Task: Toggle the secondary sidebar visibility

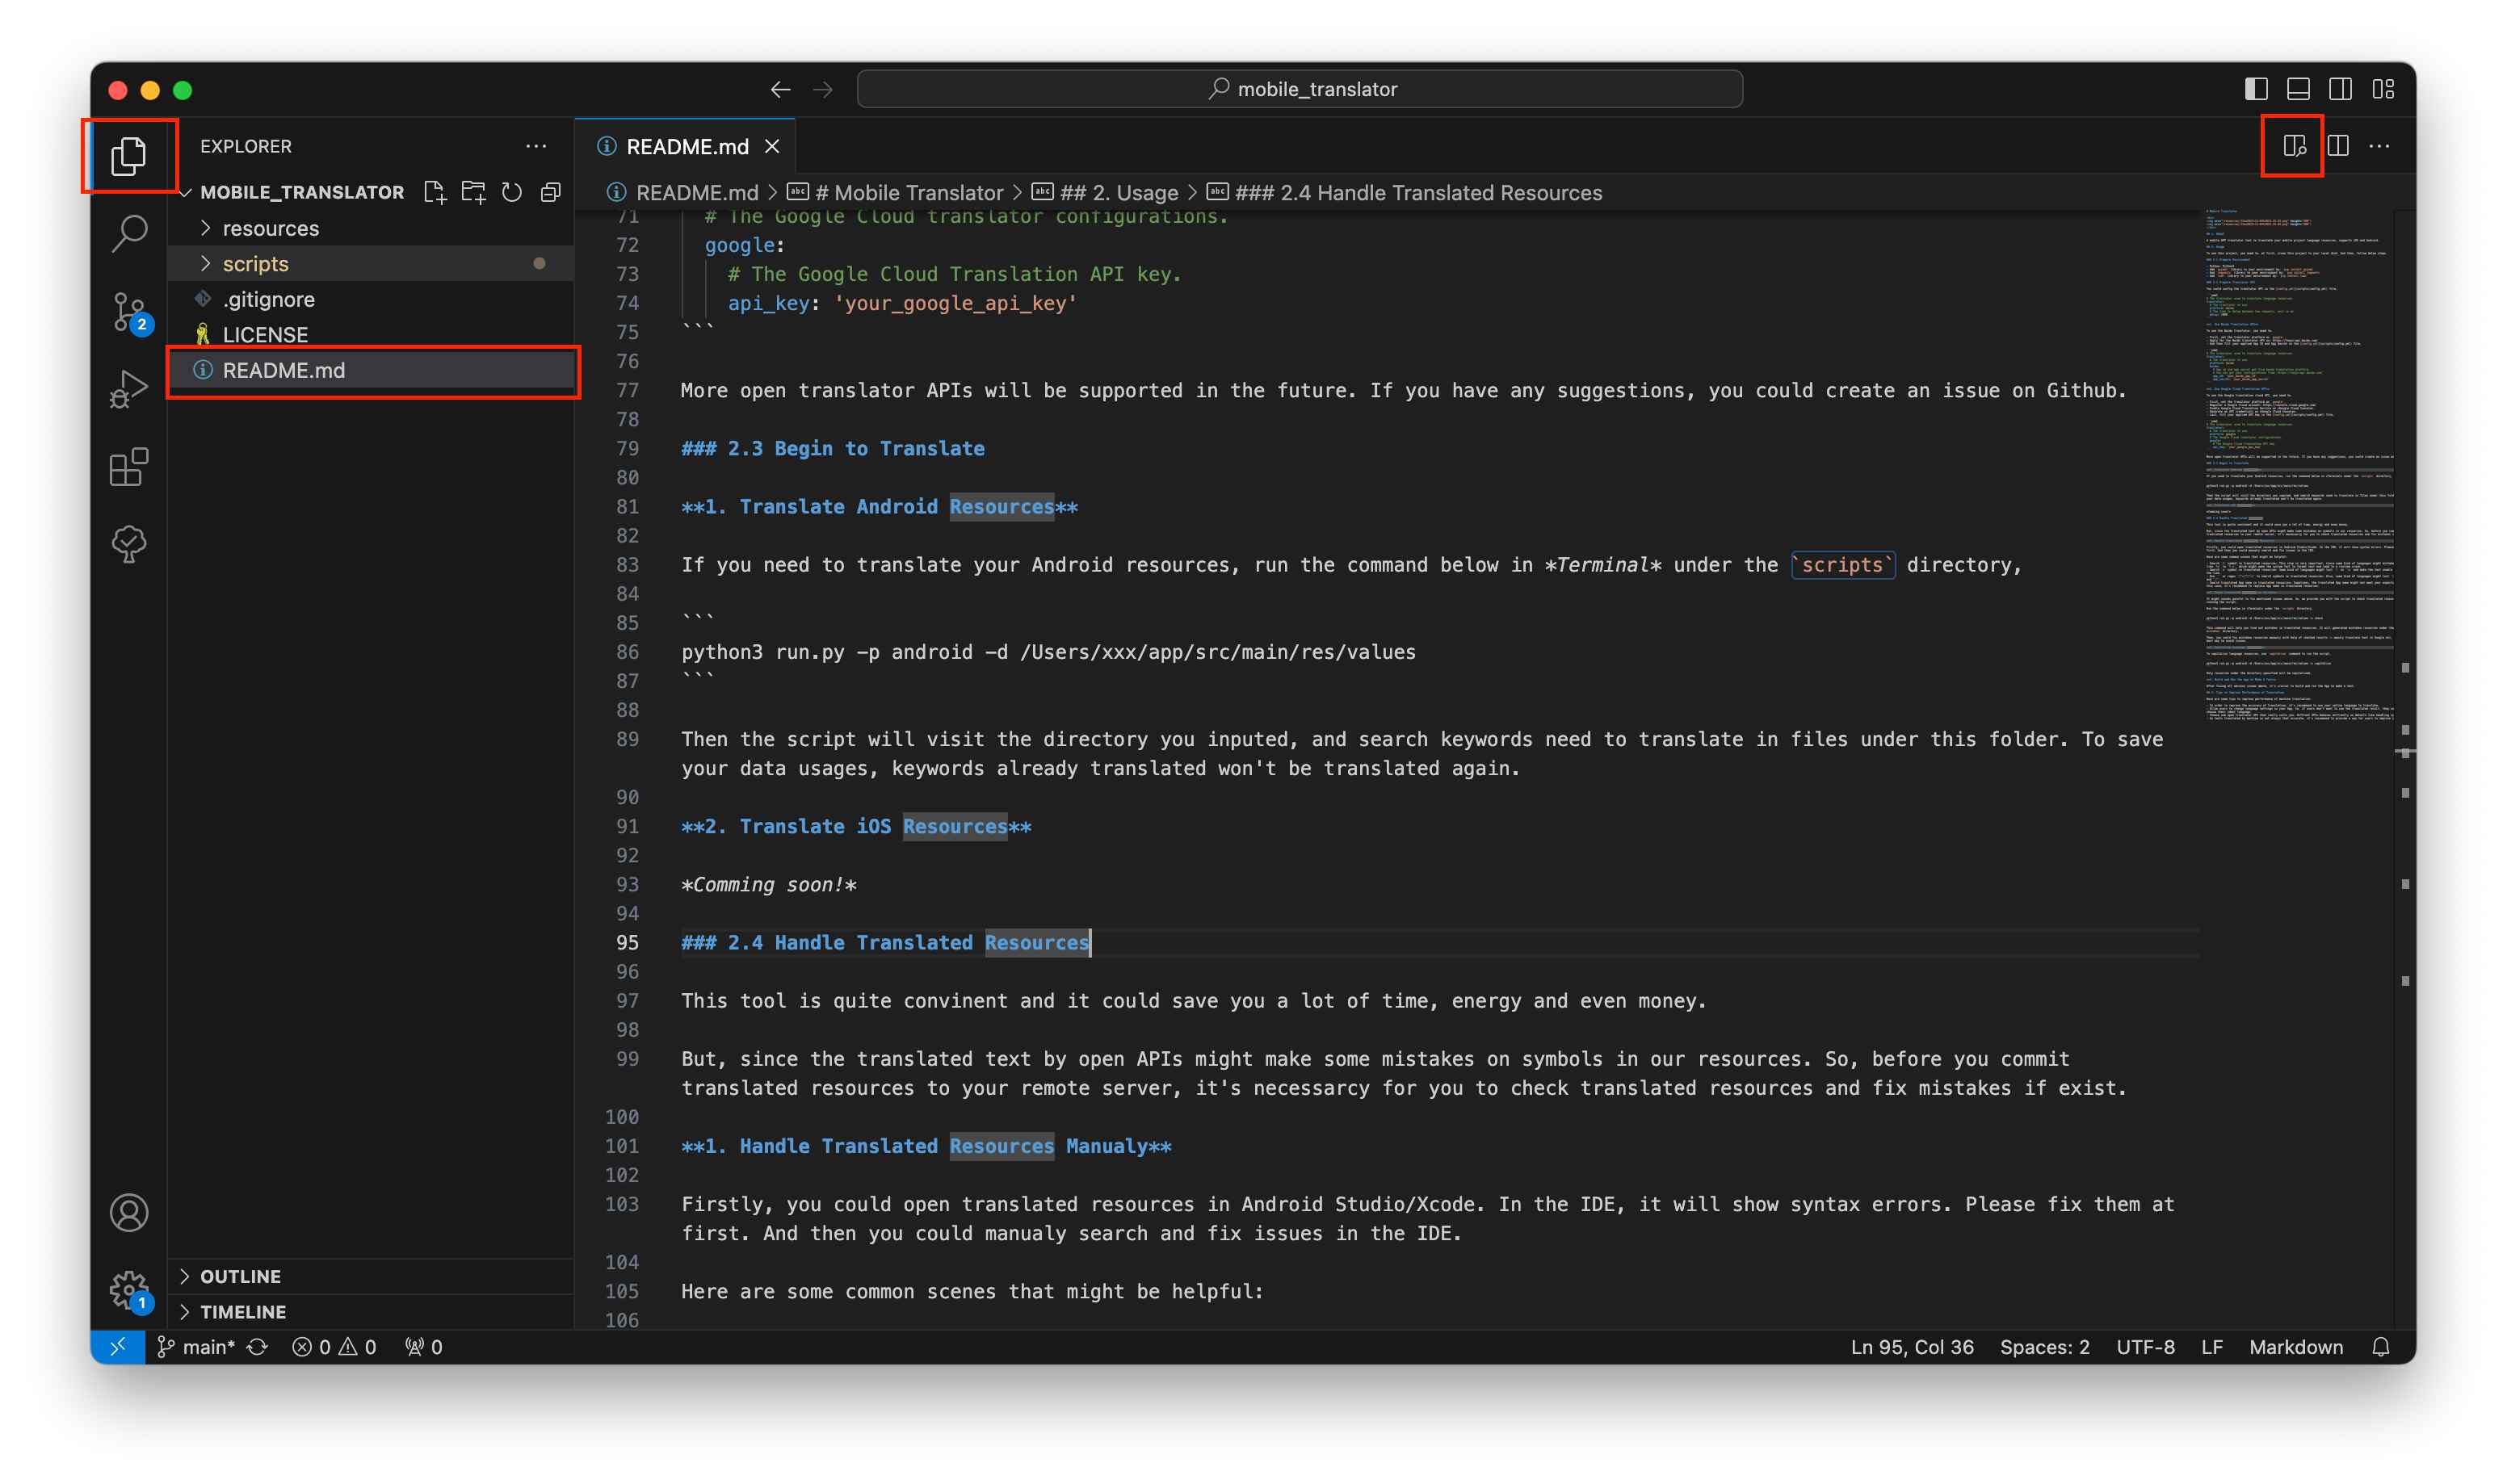Action: pyautogui.click(x=2339, y=88)
